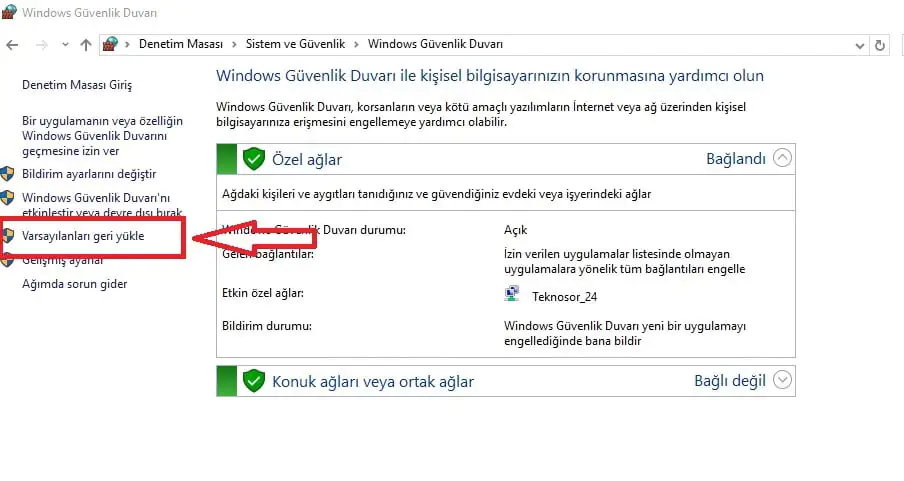Open Denetim Masası Giriş link
Image resolution: width=904 pixels, height=481 pixels.
click(x=77, y=85)
